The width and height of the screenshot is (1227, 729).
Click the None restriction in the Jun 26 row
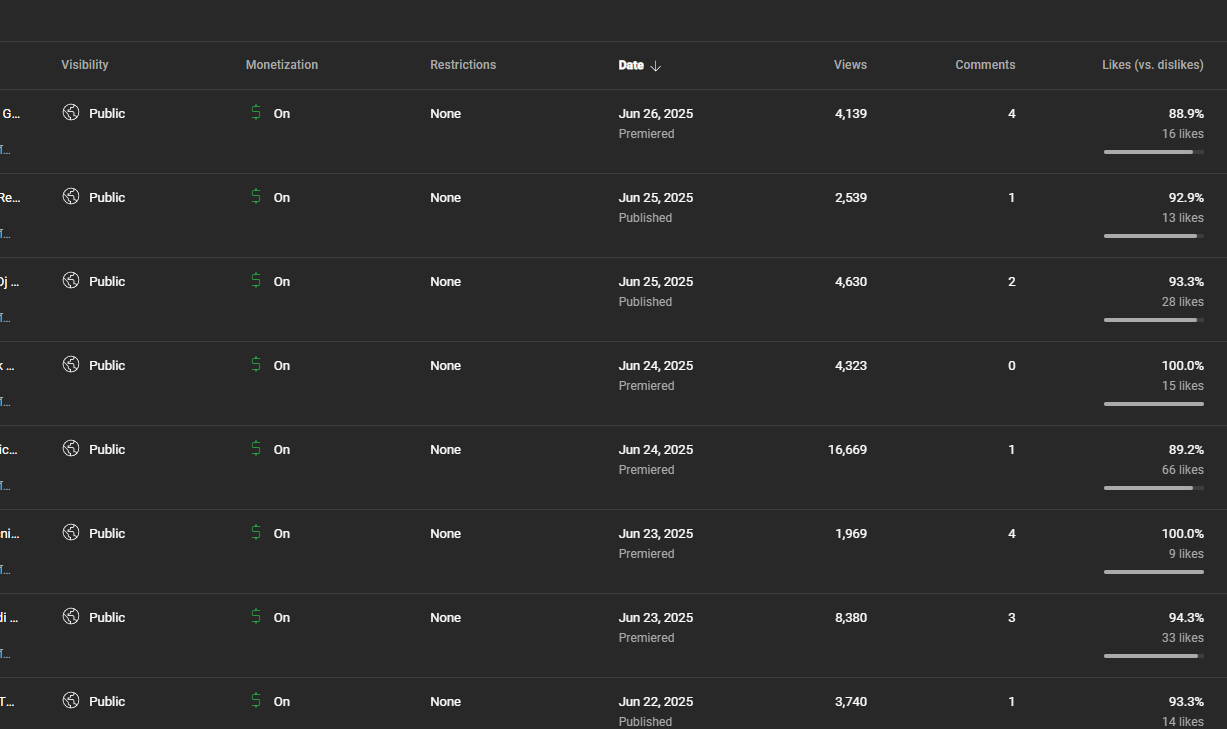(x=446, y=114)
